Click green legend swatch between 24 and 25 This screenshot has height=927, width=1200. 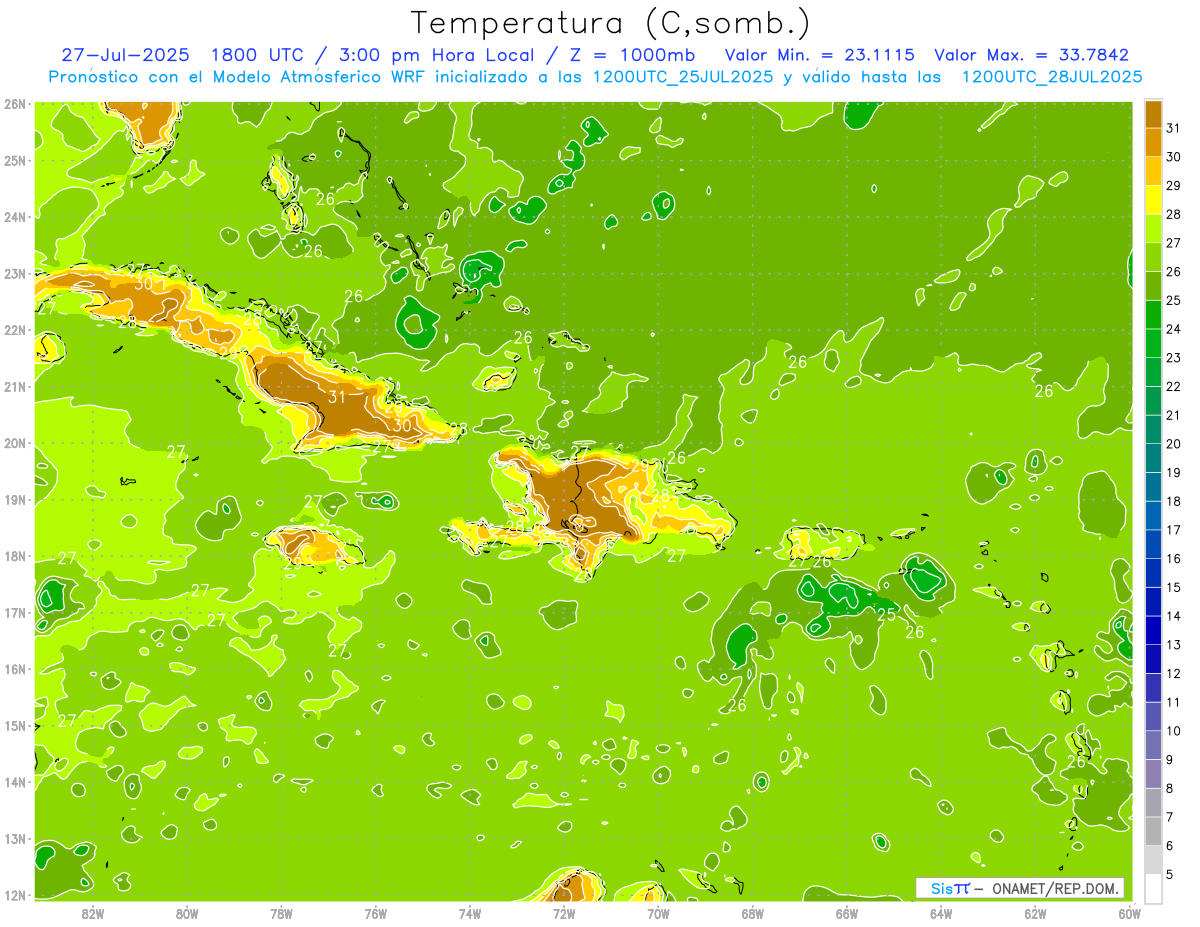pos(1153,314)
